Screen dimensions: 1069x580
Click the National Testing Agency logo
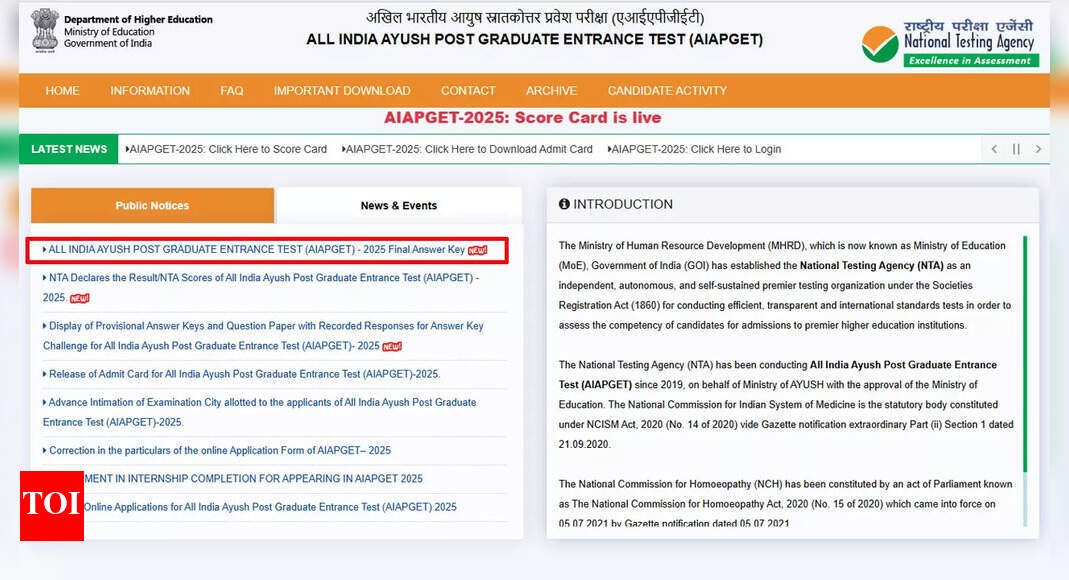pos(950,43)
